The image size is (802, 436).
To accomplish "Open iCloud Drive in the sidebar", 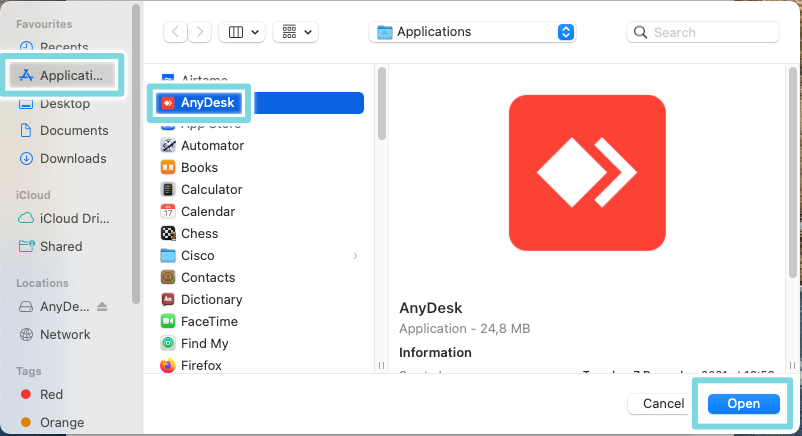I will pos(64,219).
